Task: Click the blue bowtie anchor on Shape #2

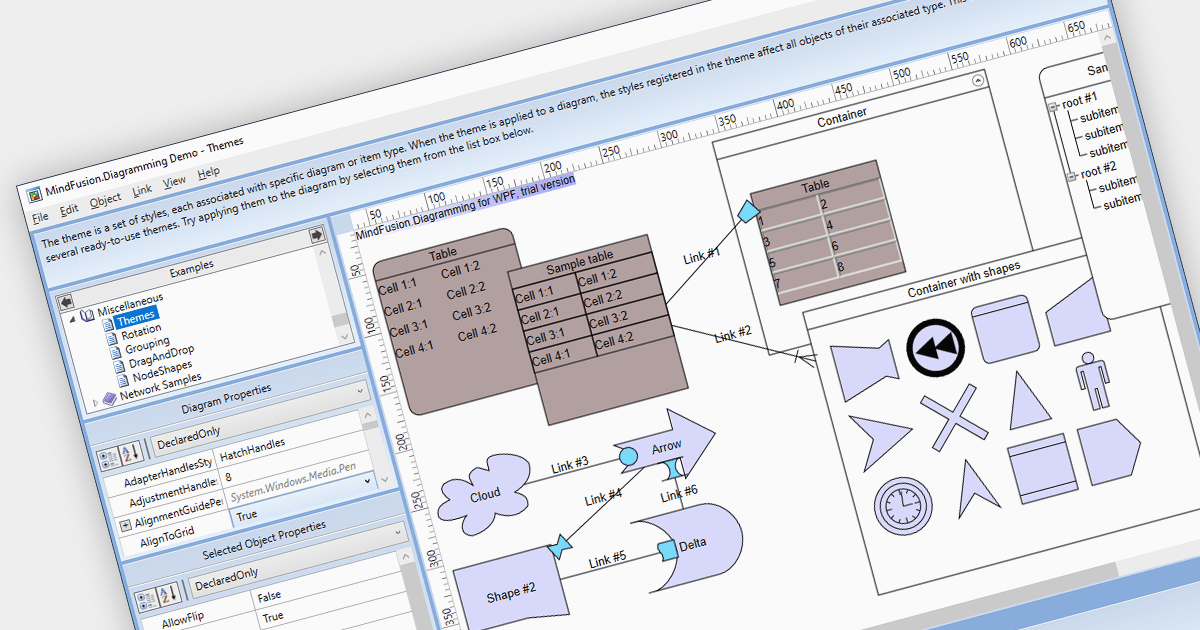Action: pos(560,546)
